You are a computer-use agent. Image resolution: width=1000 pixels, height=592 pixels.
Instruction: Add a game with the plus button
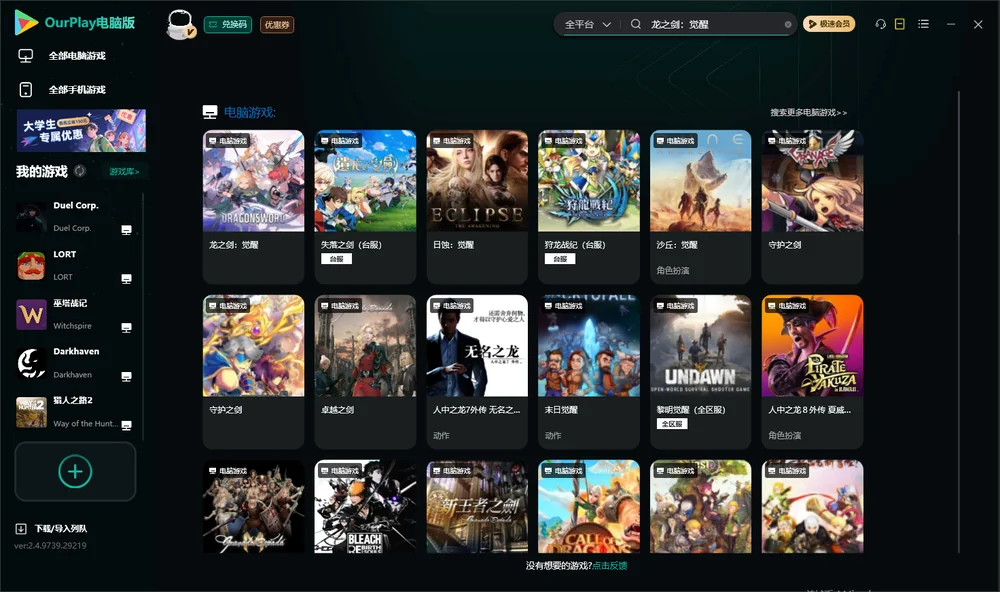pos(75,471)
